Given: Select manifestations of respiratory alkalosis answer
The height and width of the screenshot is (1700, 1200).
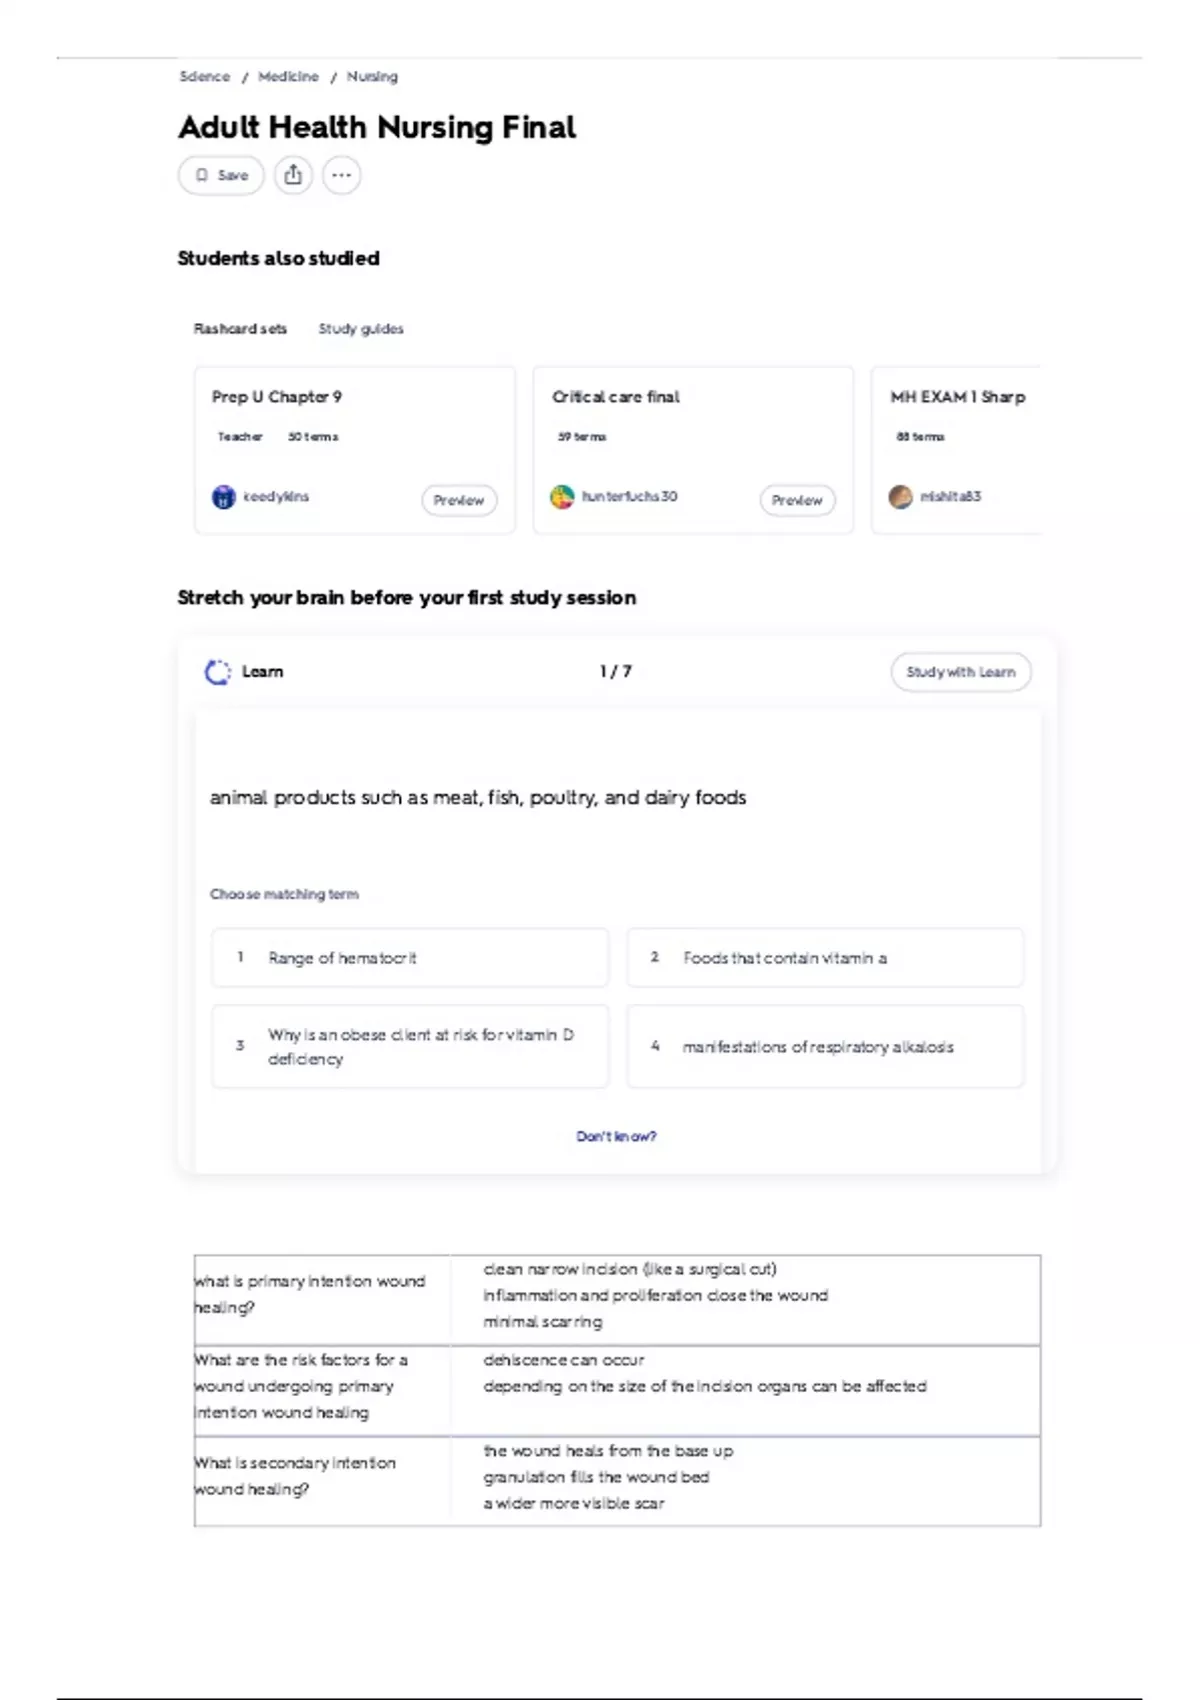Looking at the screenshot, I should point(825,1046).
